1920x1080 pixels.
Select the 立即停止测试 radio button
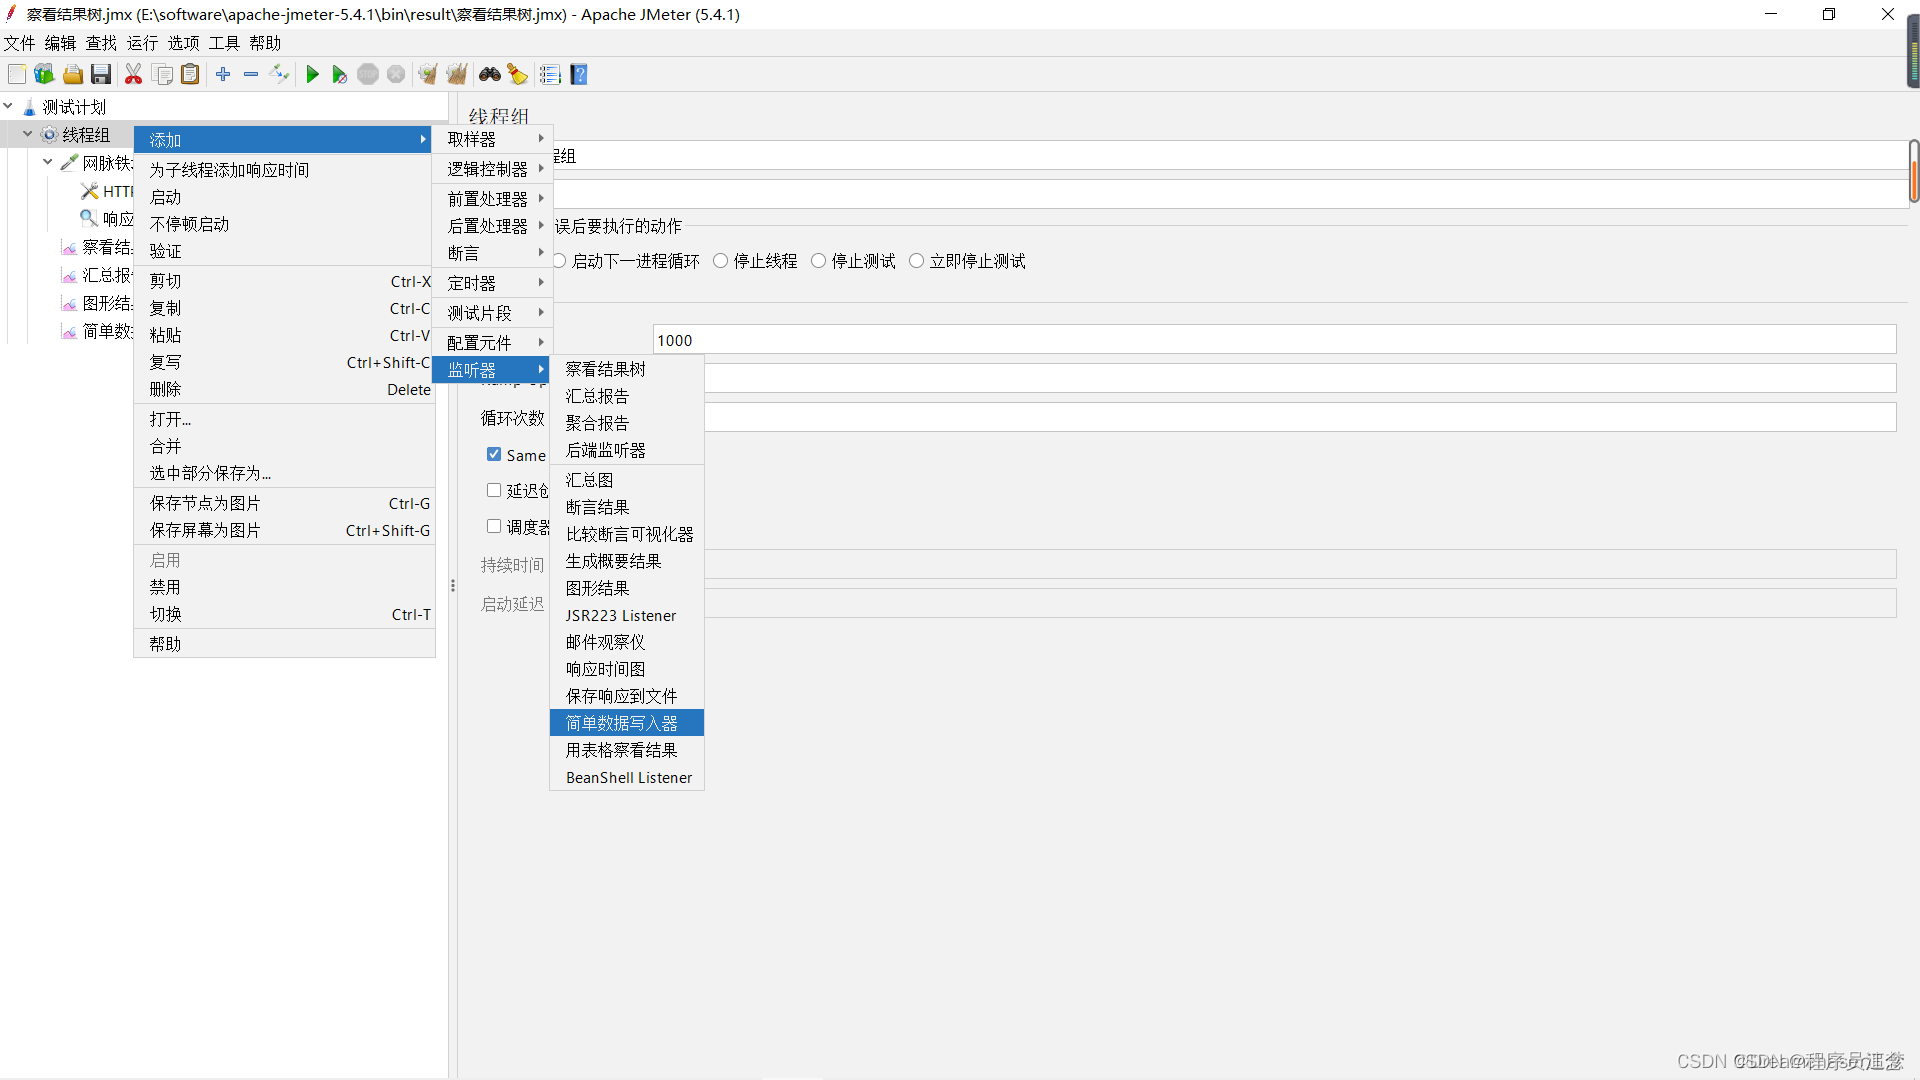pos(916,261)
